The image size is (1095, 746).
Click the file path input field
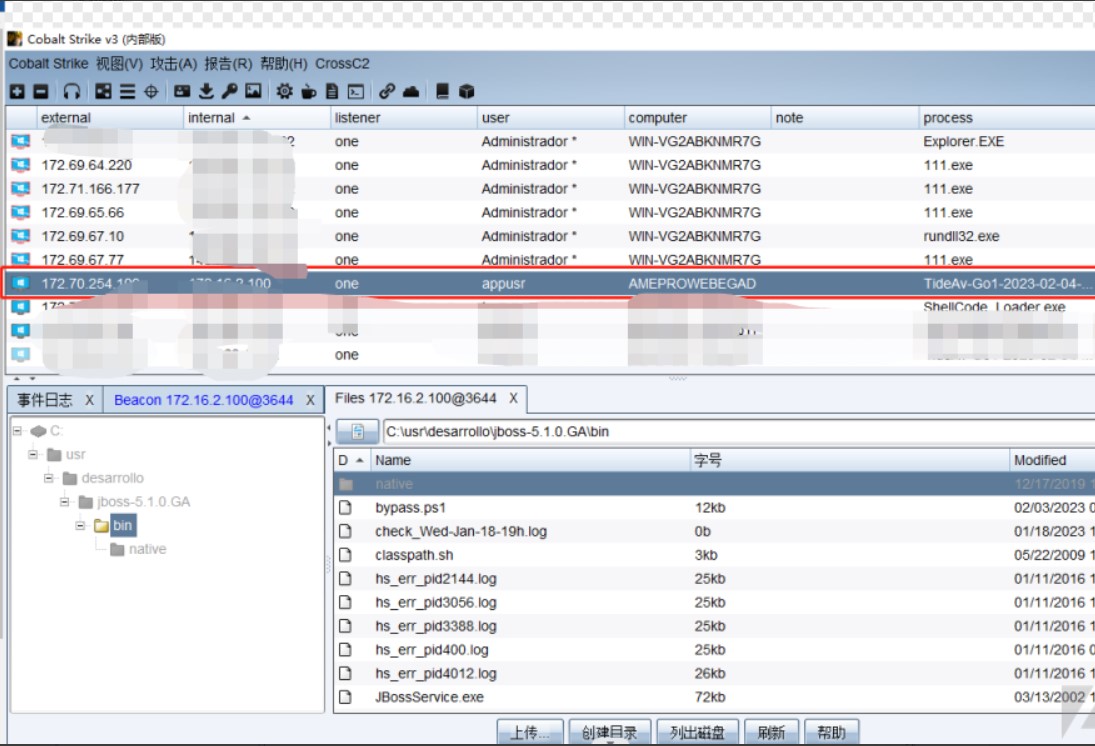pyautogui.click(x=739, y=432)
